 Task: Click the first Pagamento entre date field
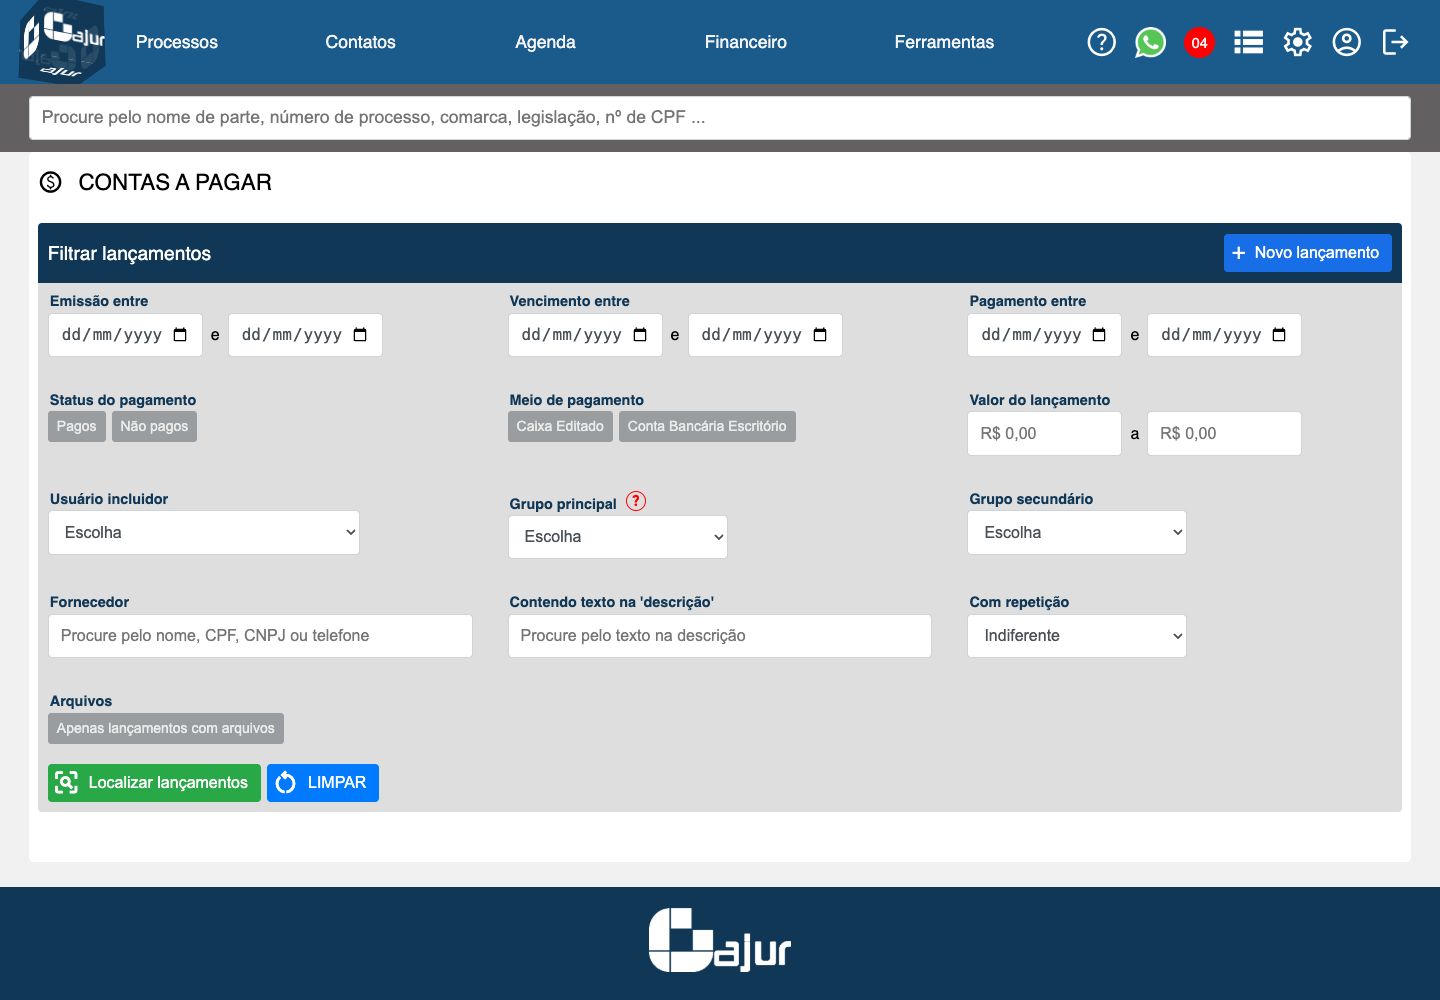[1044, 335]
